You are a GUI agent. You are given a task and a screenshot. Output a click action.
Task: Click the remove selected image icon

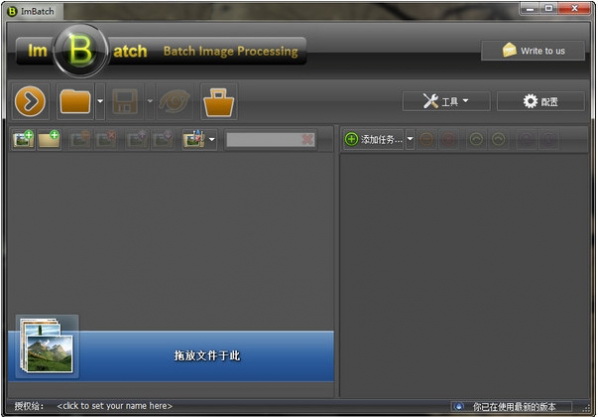point(80,140)
